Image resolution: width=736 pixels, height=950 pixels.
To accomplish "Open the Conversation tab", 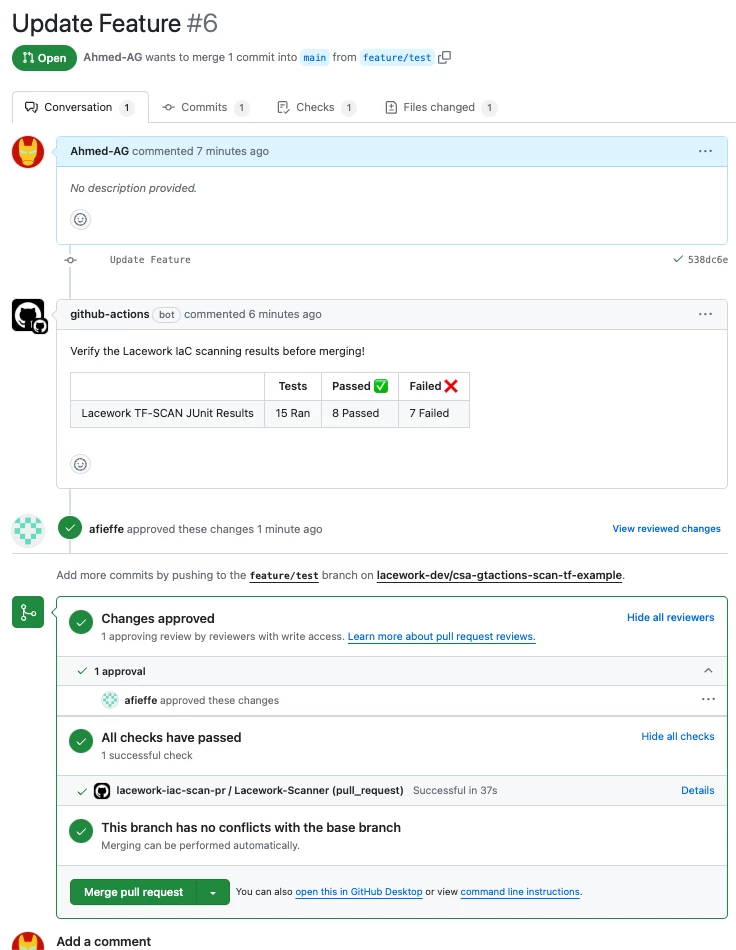I will (80, 107).
